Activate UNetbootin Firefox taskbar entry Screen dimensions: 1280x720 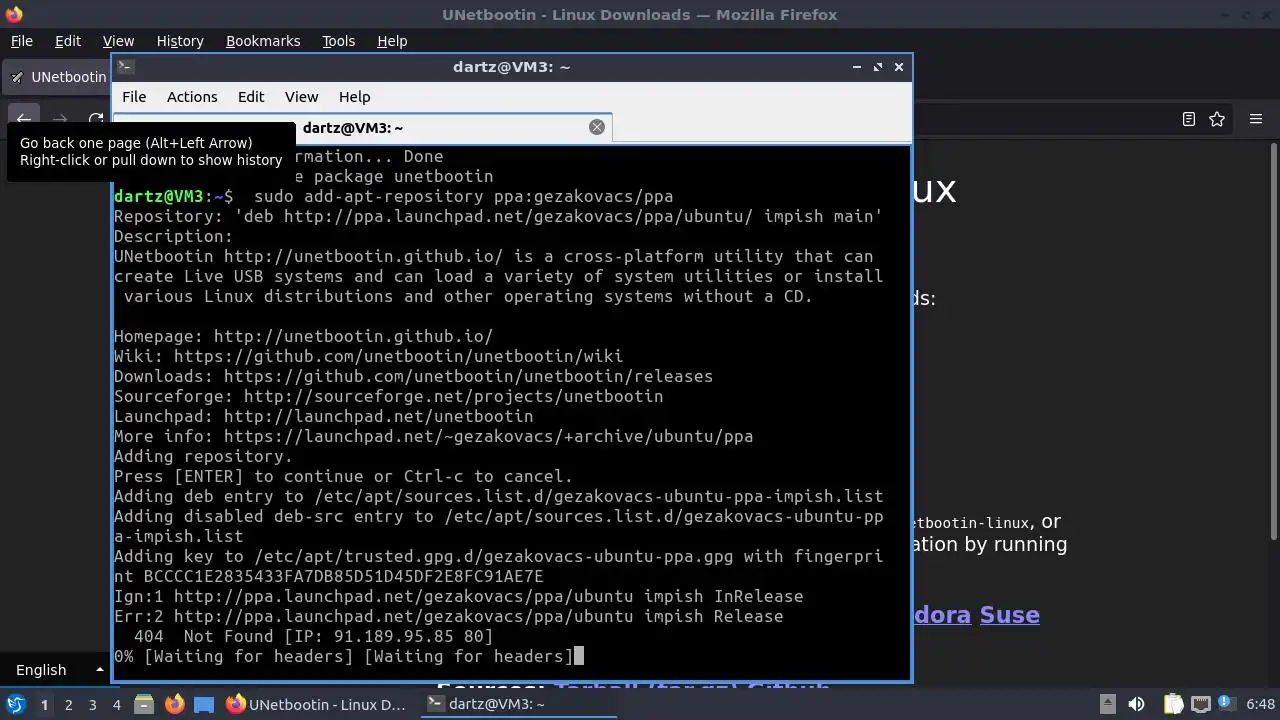click(x=317, y=704)
